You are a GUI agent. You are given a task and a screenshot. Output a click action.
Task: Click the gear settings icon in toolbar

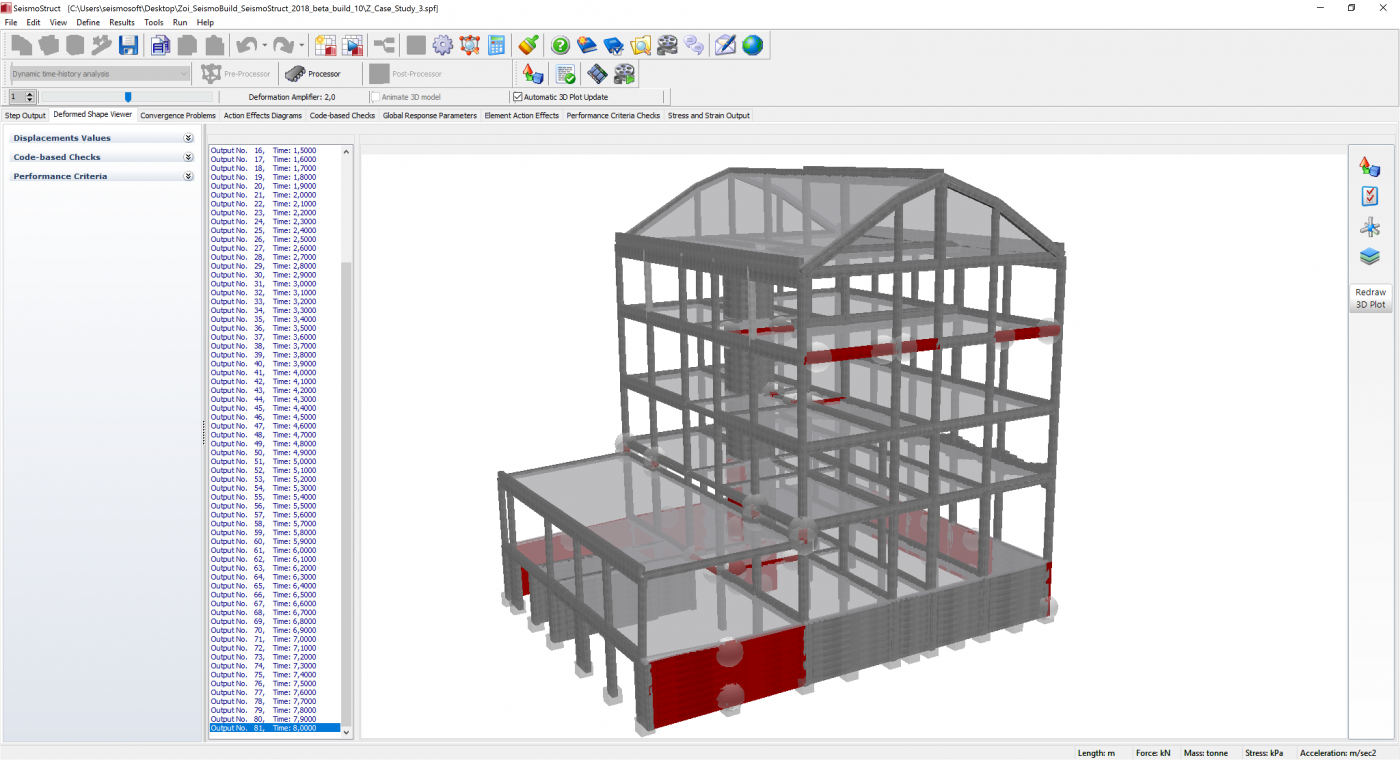click(x=443, y=45)
